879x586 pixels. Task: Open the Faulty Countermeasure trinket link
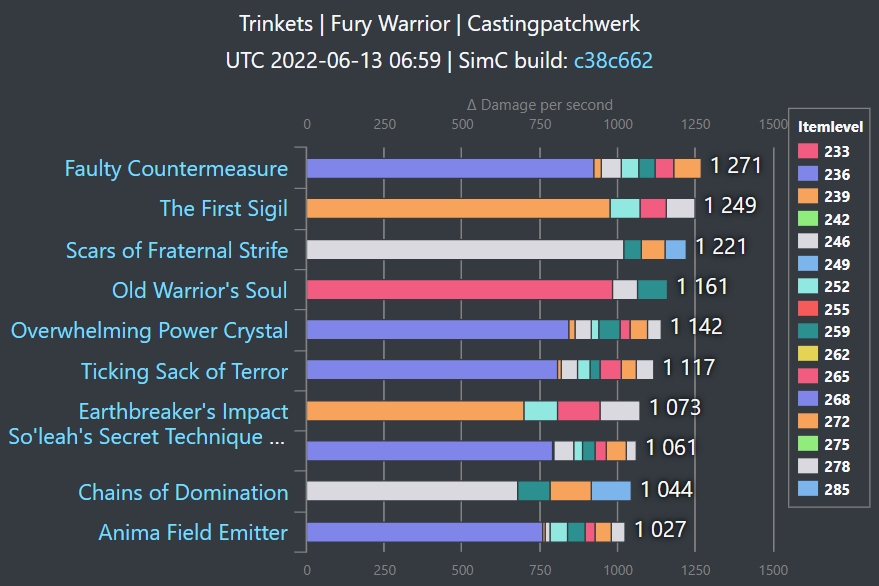tap(176, 169)
